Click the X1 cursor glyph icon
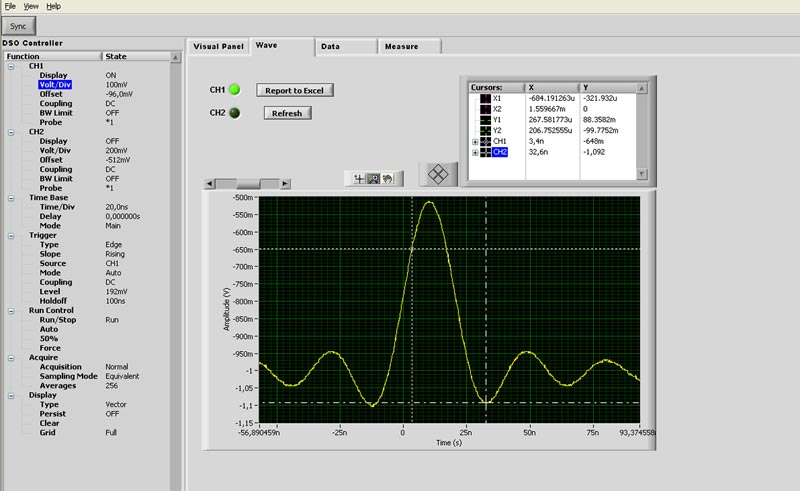 [485, 99]
